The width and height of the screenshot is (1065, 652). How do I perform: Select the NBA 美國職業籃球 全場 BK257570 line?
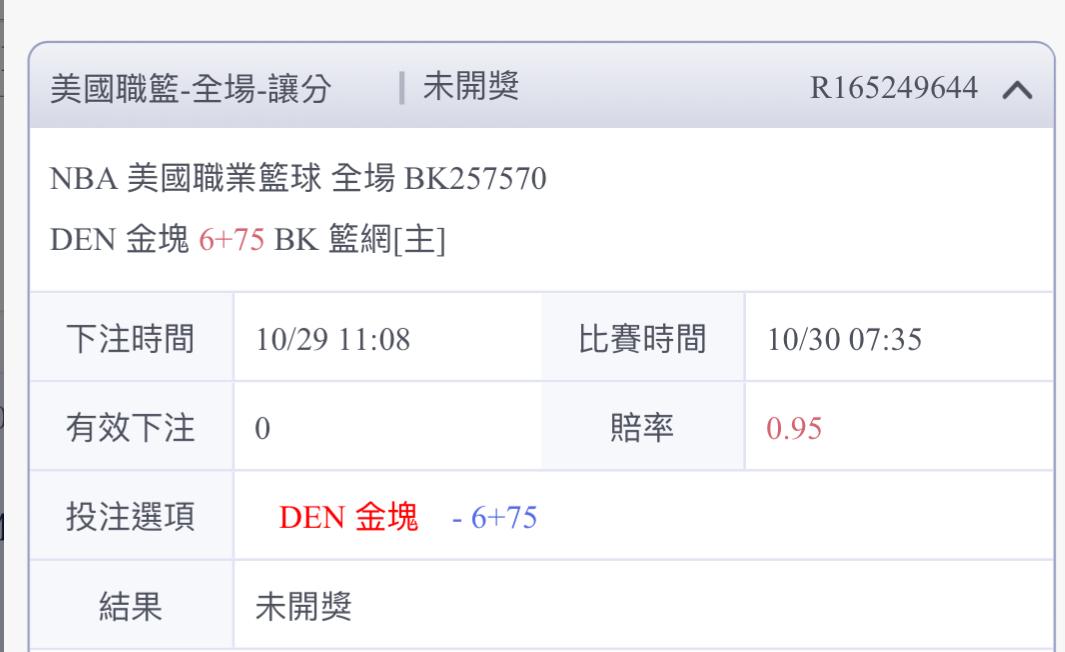click(299, 182)
